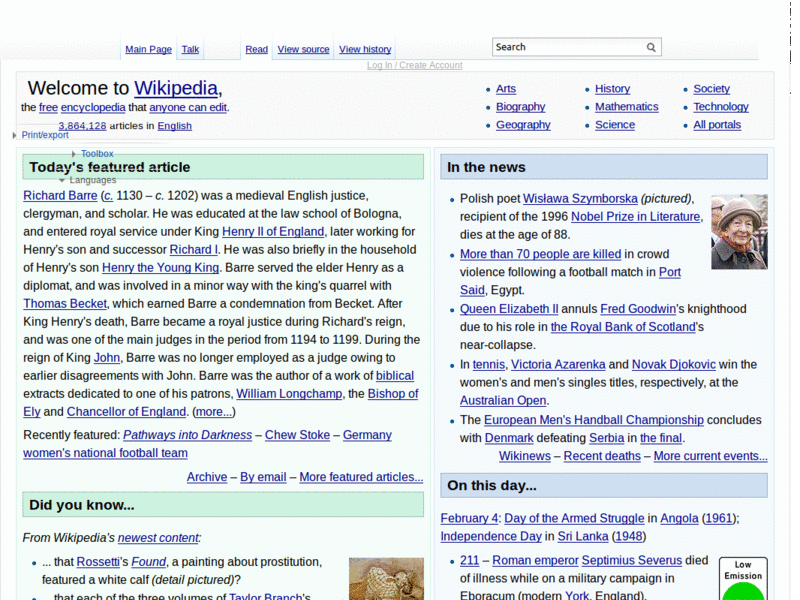Open European Men's Handball Championship link
Image resolution: width=800 pixels, height=600 pixels.
coord(594,420)
